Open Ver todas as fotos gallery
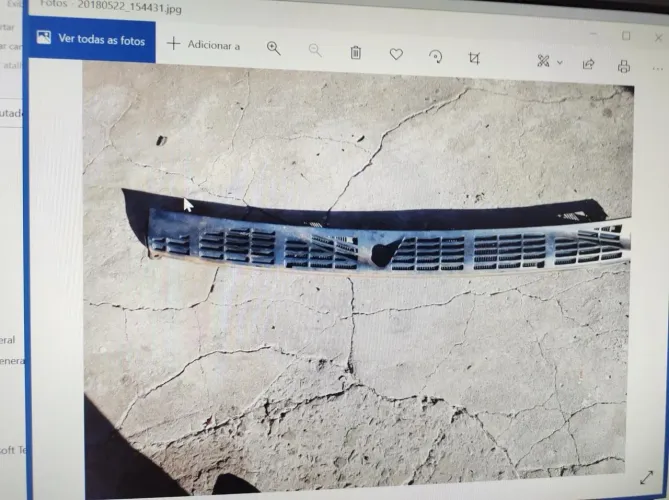Screen dimensions: 669x500 [x=90, y=39]
